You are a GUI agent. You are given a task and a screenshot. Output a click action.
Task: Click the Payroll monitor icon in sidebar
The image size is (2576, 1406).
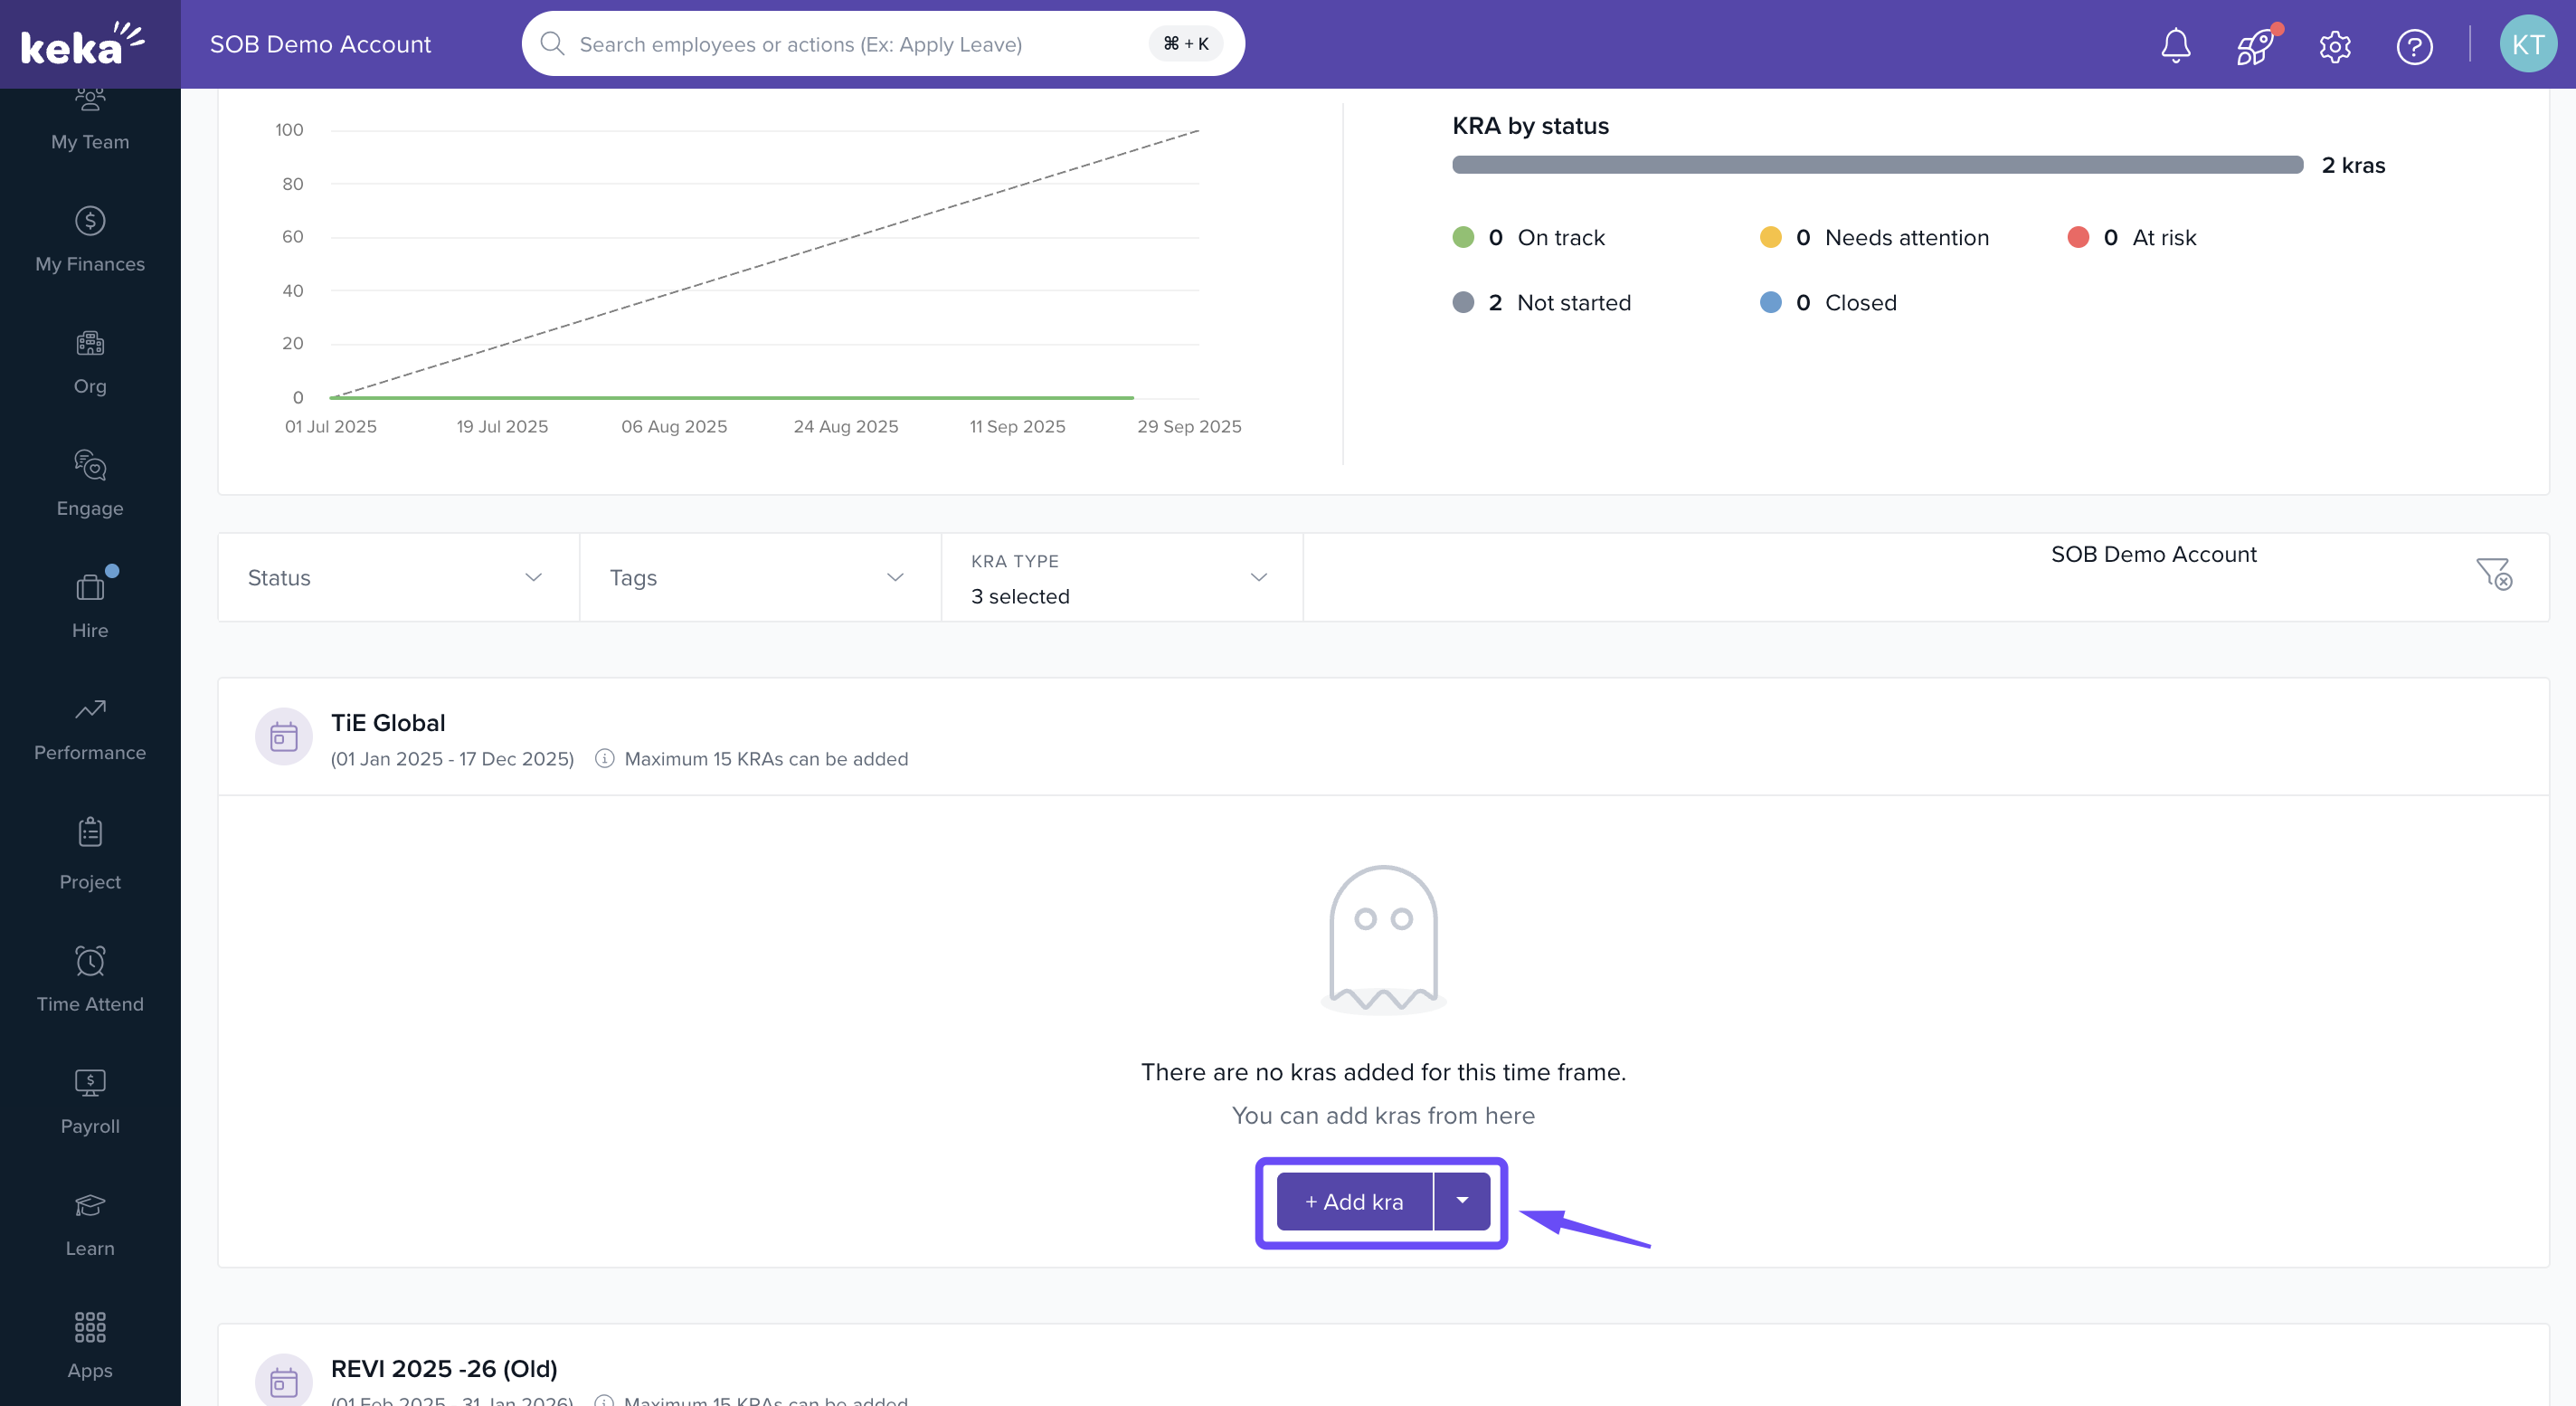[90, 1083]
